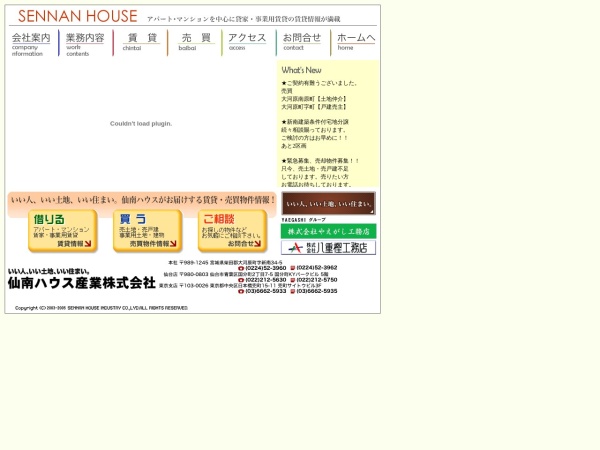Screen dimensions: 600x450
Task: Click Tokyo phone icon (03)6662-5933
Action: [241, 292]
